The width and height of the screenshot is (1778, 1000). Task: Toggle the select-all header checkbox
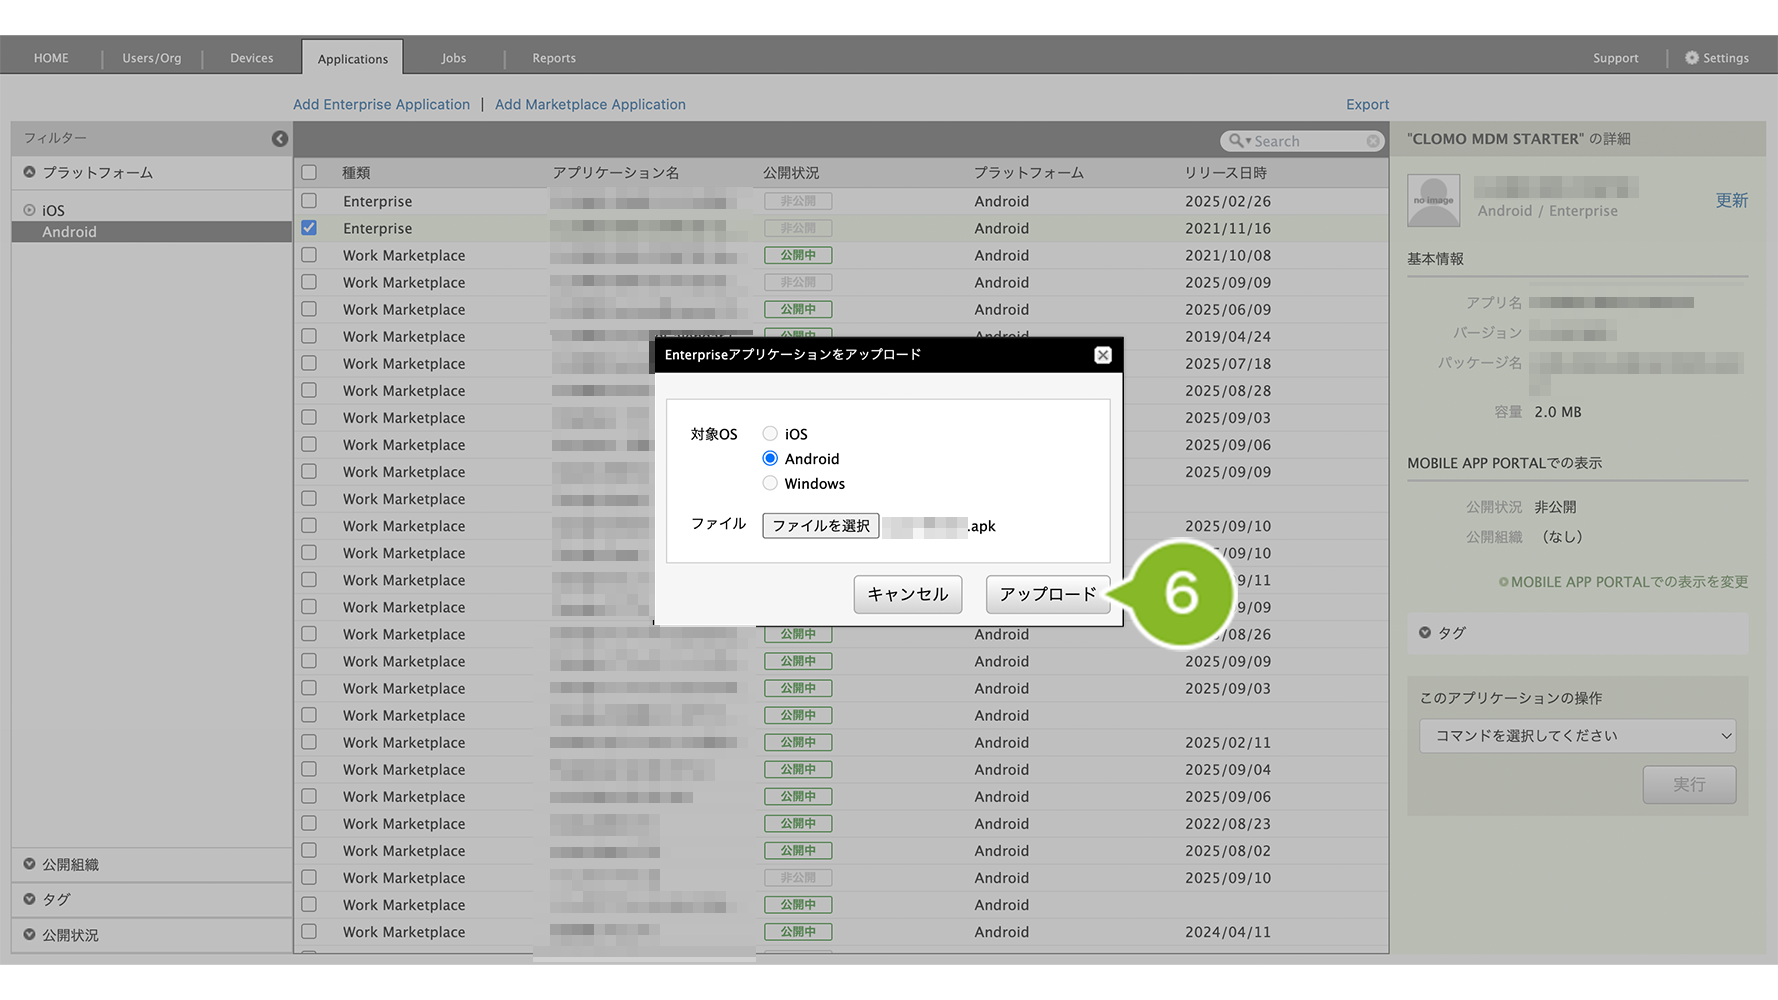(x=309, y=172)
